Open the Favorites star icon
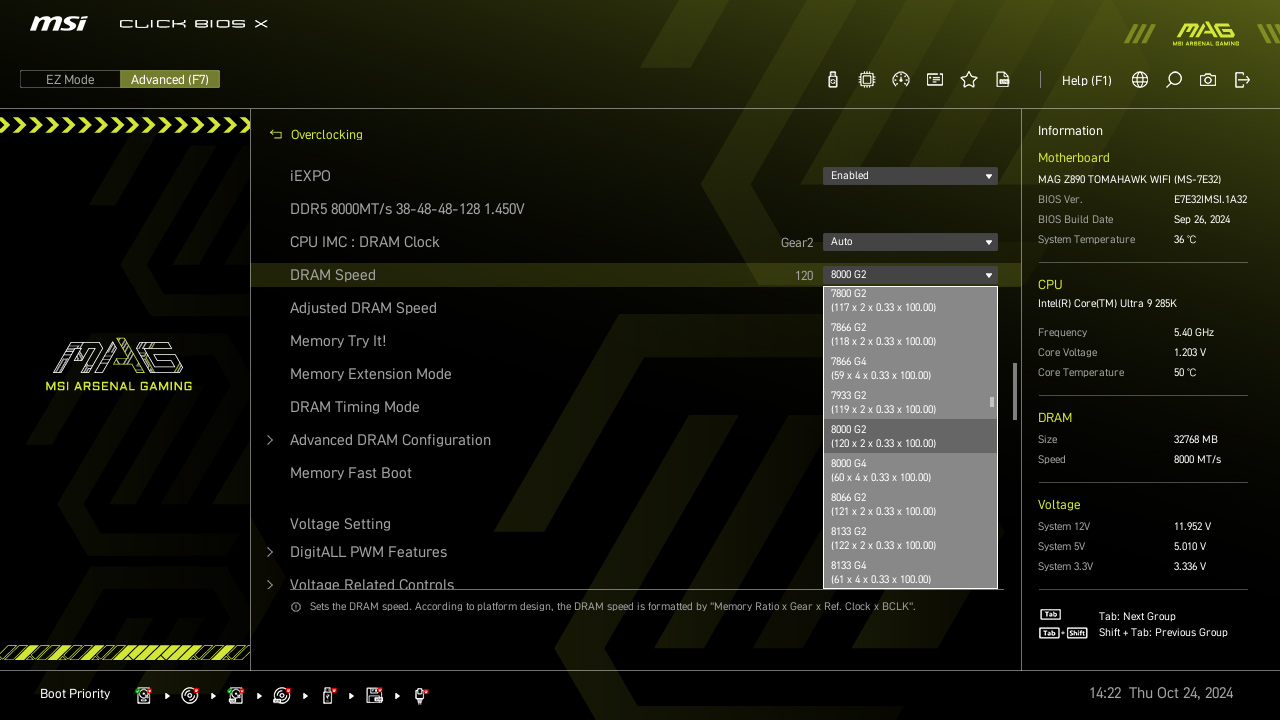The image size is (1280, 720). (969, 80)
